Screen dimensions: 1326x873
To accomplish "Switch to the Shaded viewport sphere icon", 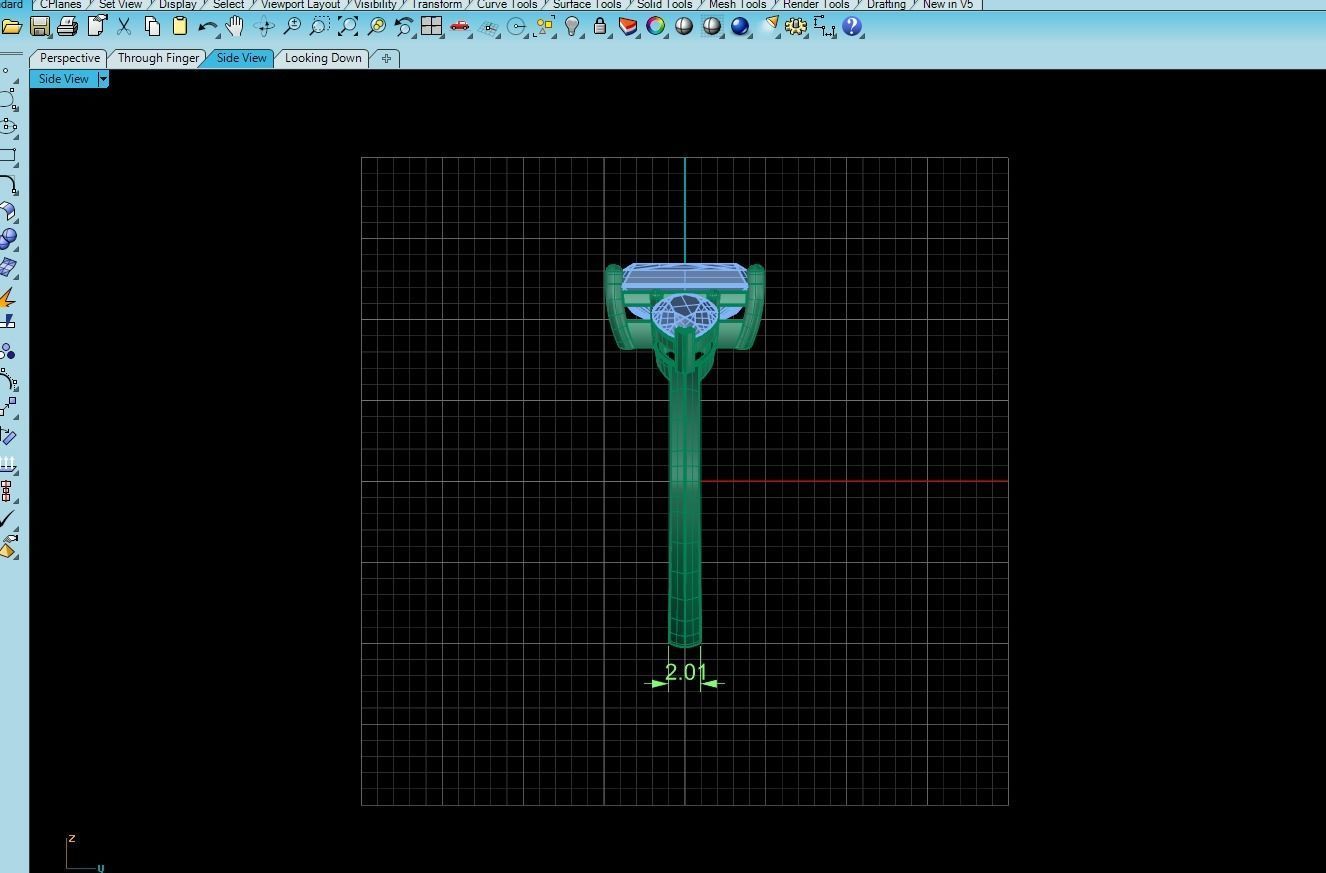I will pos(684,27).
